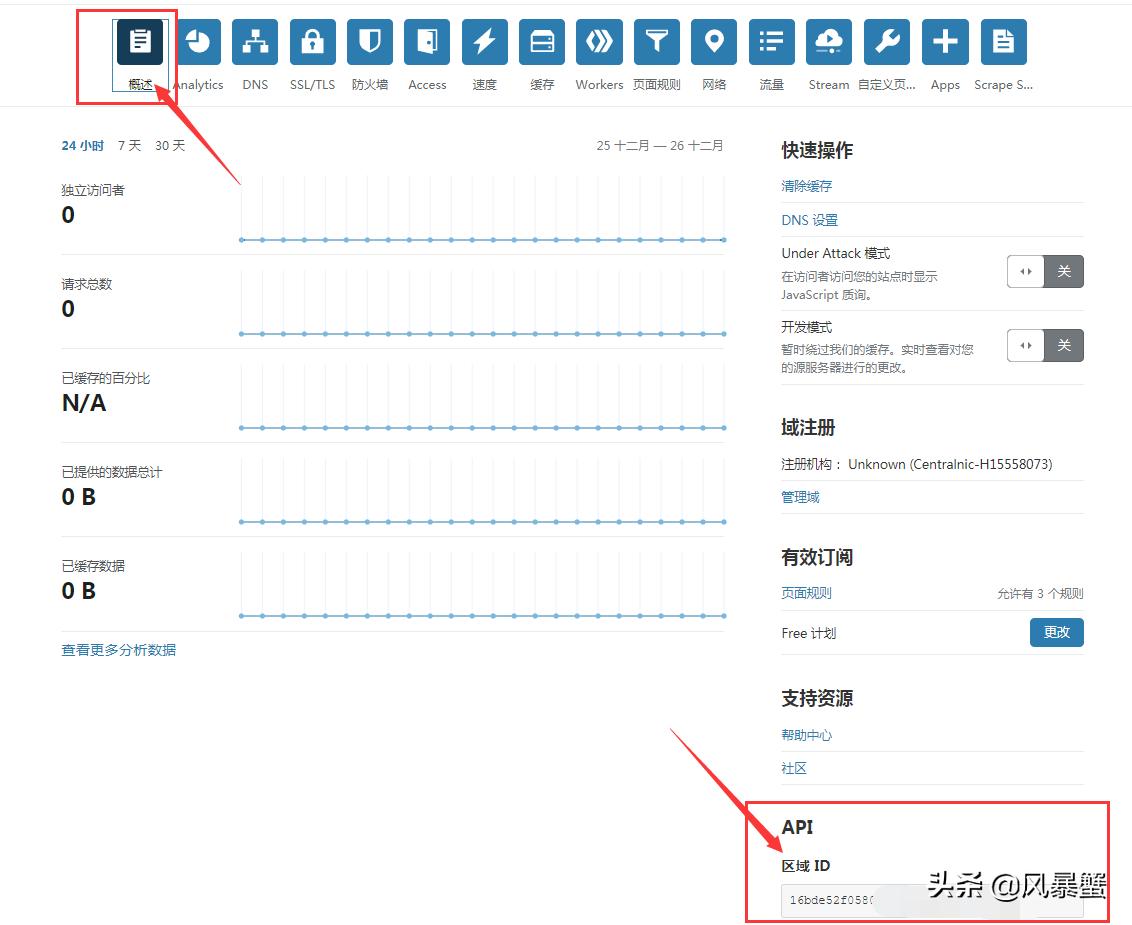Enable Under Attack 模式 toggle
The height and width of the screenshot is (925, 1132).
(x=1045, y=271)
